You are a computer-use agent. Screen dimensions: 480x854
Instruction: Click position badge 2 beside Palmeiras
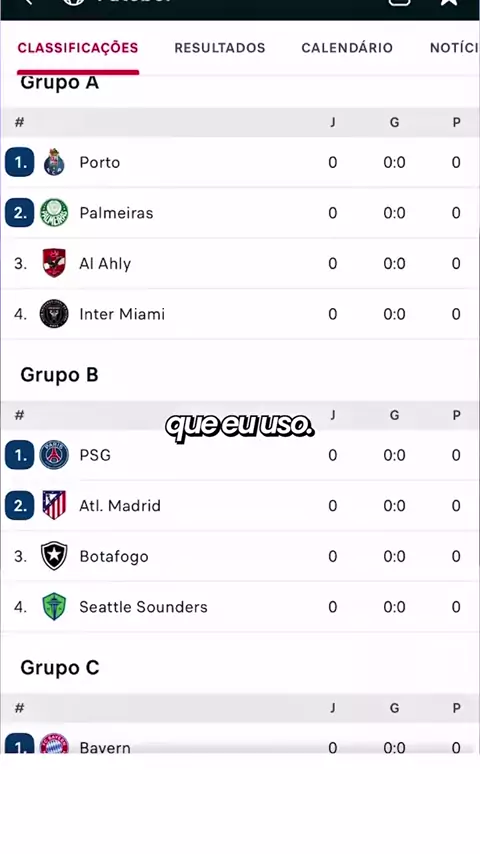[x=20, y=213]
